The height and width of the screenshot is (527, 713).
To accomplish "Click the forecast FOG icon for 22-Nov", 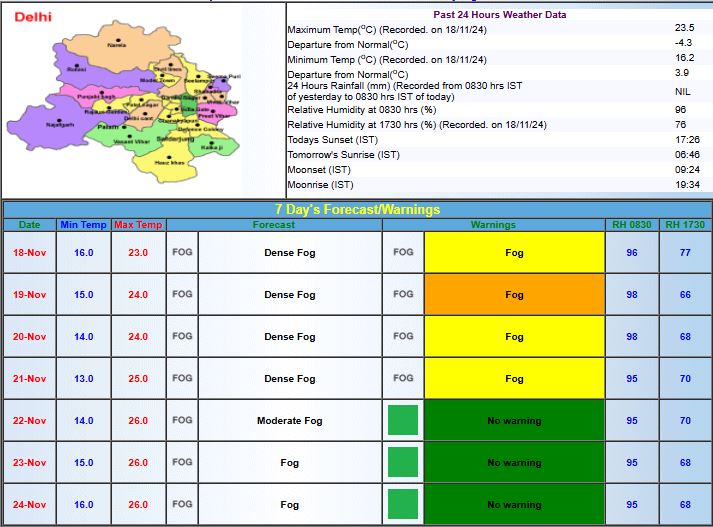I will (182, 420).
